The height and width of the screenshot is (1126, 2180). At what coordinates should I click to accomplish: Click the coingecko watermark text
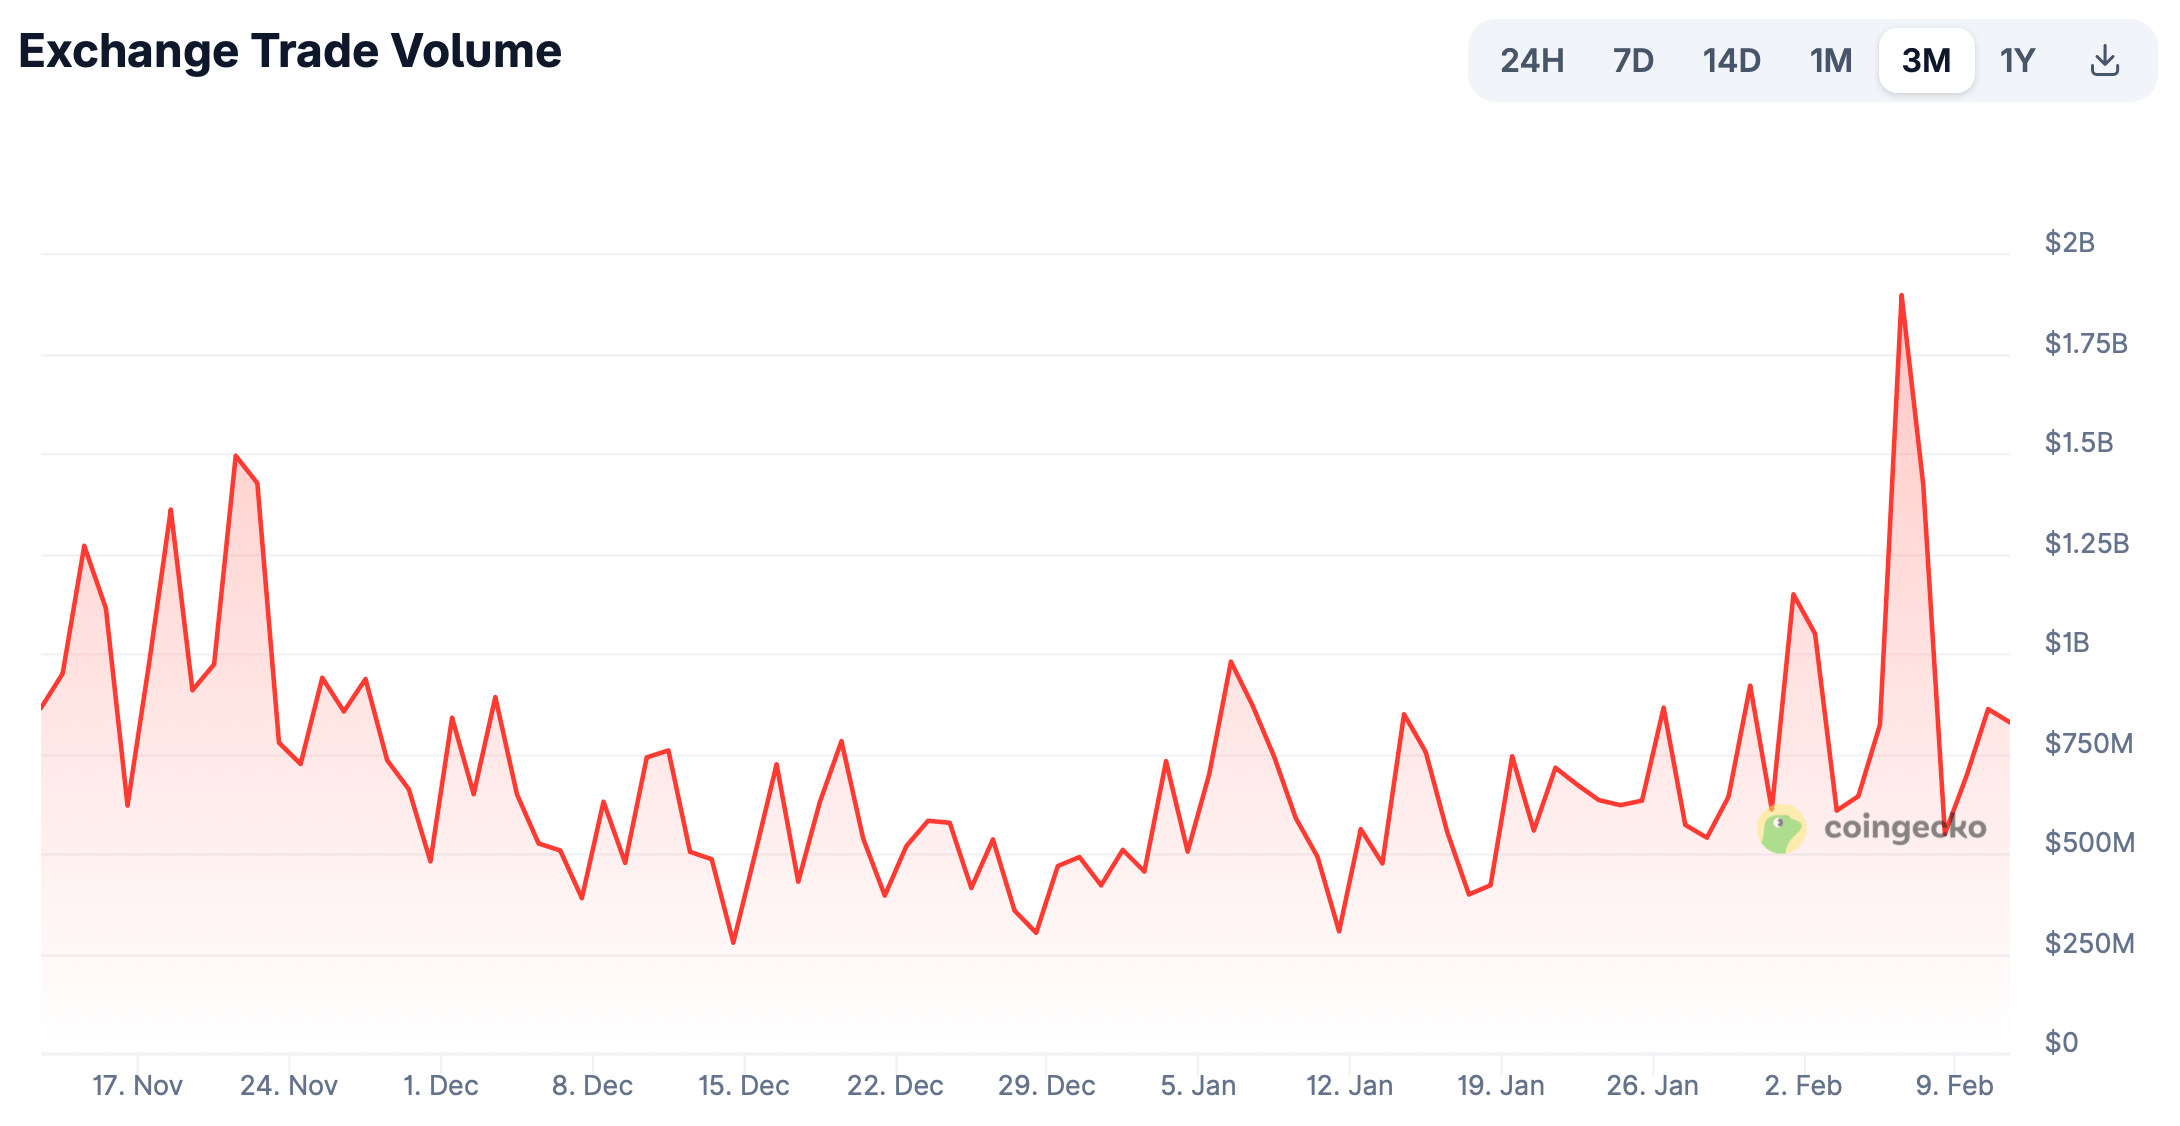point(1904,828)
